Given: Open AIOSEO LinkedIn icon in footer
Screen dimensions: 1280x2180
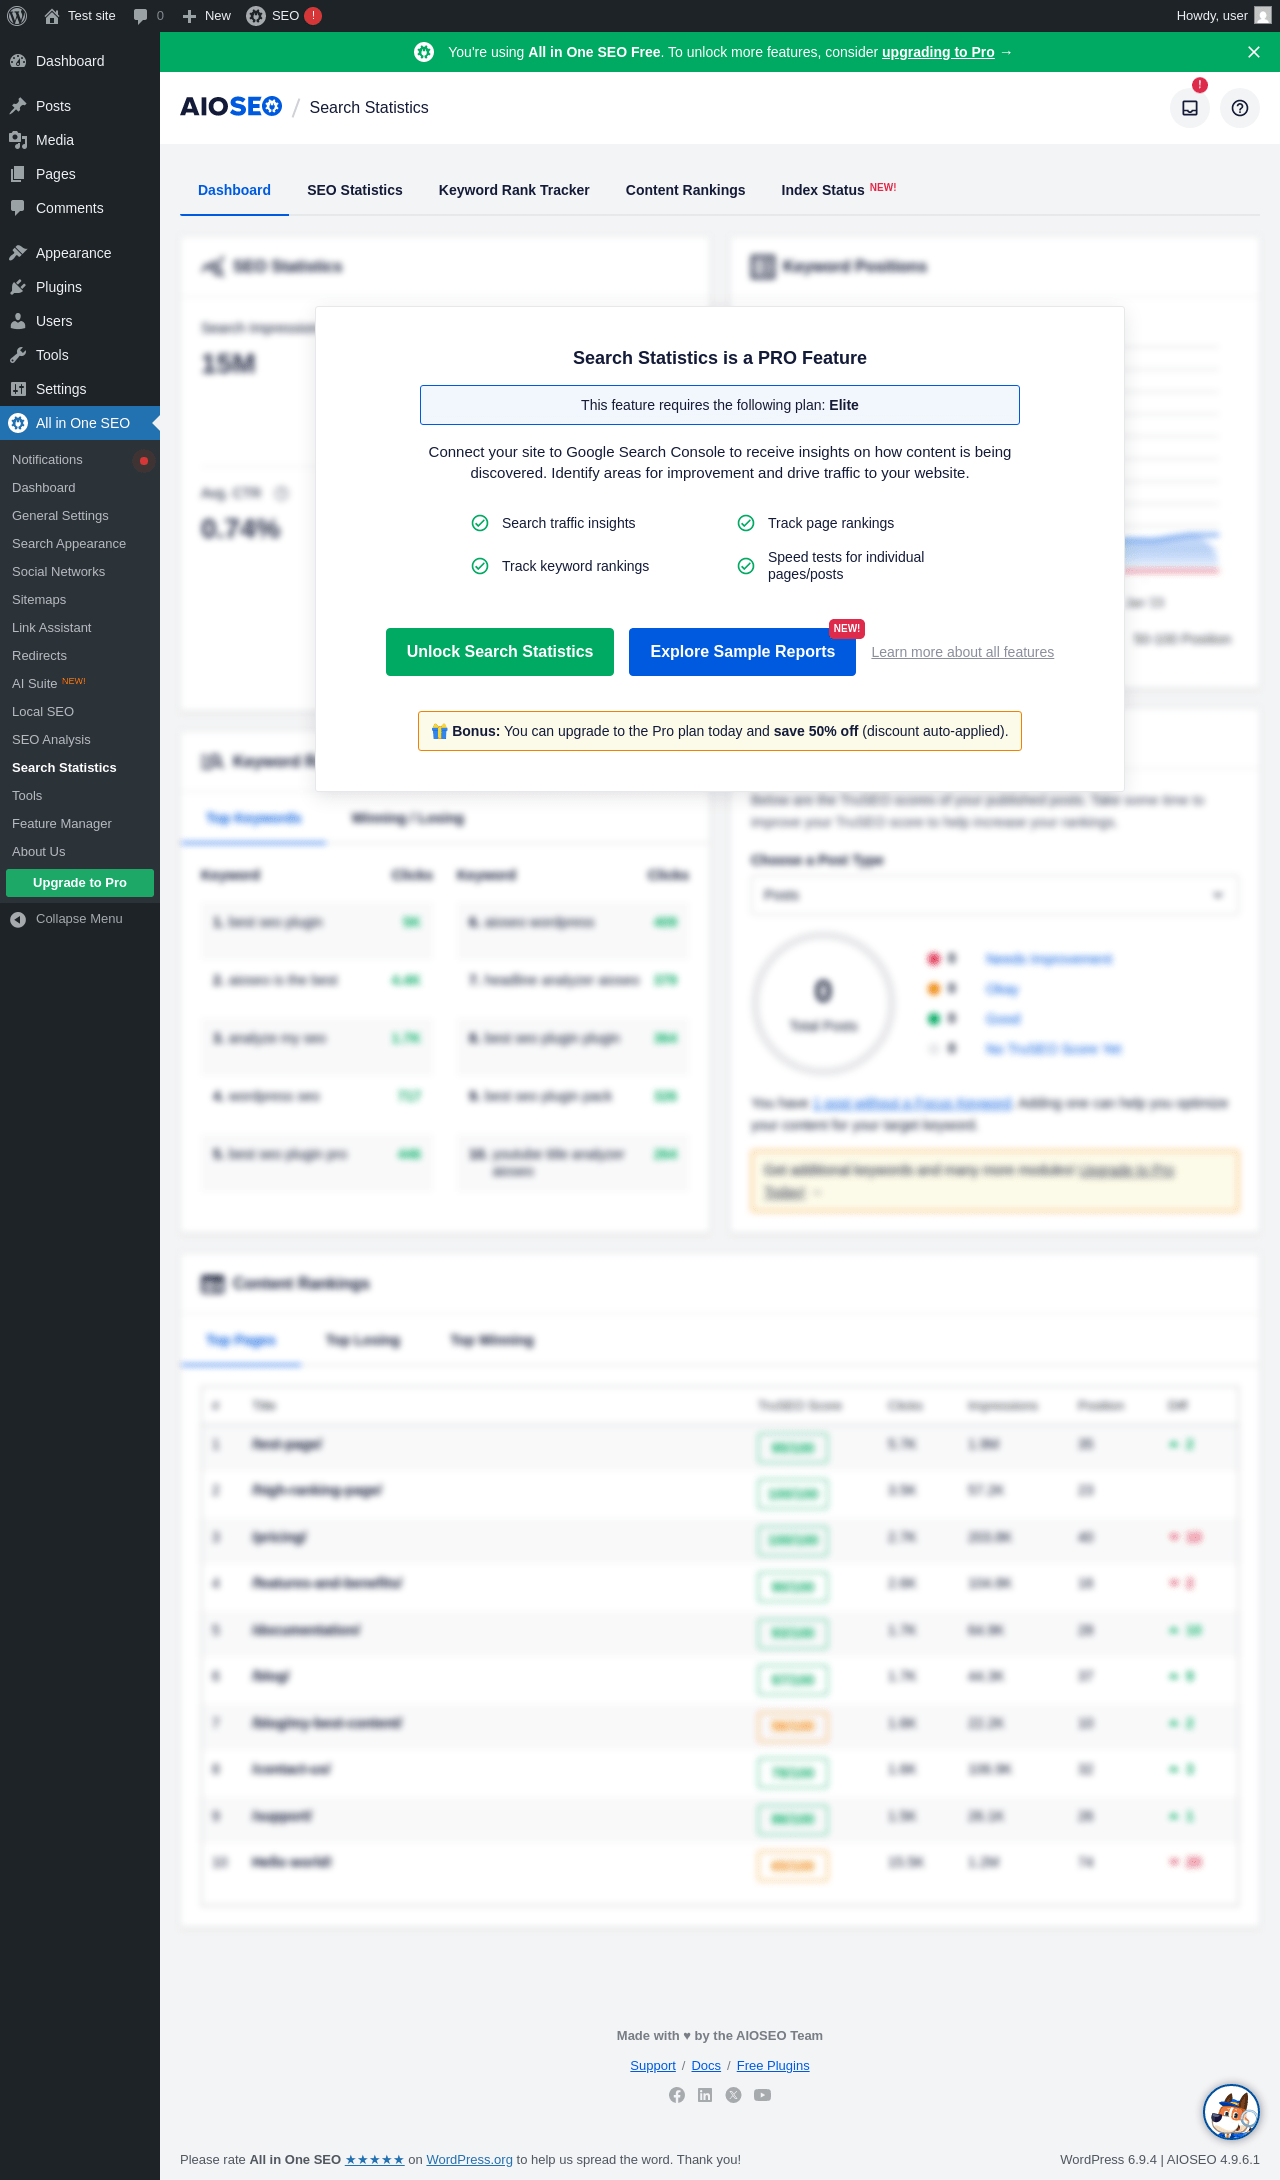Looking at the screenshot, I should coord(705,2095).
